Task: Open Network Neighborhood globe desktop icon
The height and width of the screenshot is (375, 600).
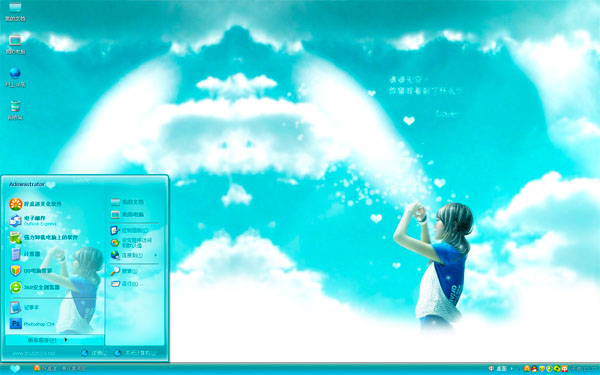Action: (15, 77)
